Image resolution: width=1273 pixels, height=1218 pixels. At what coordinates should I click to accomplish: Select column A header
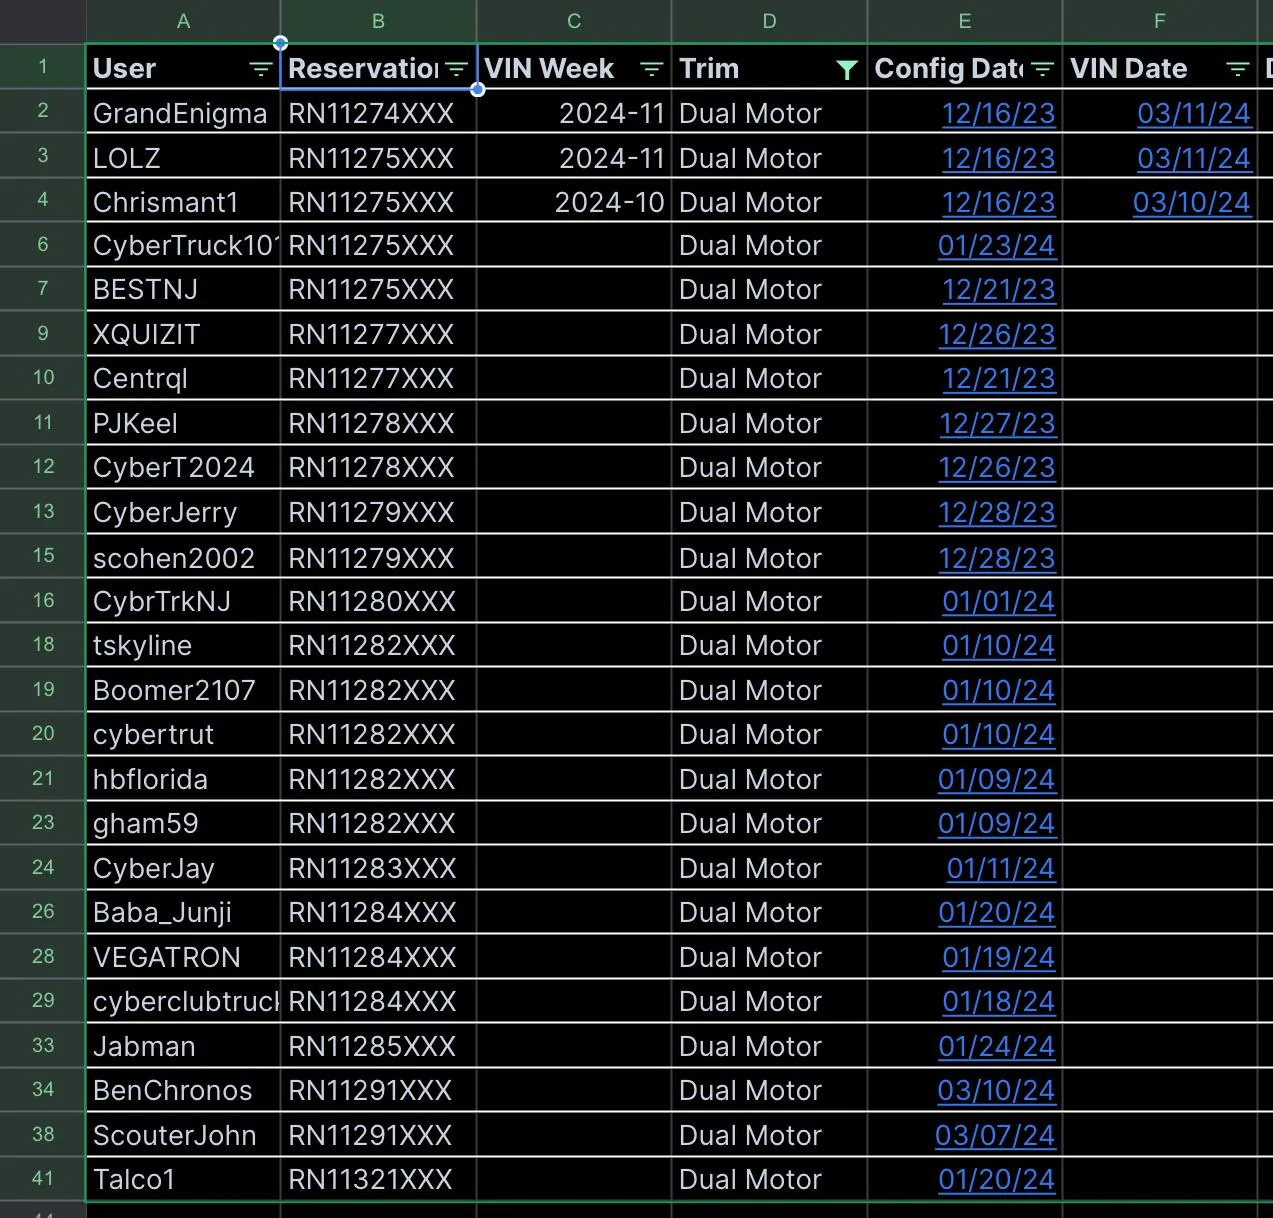tap(183, 21)
